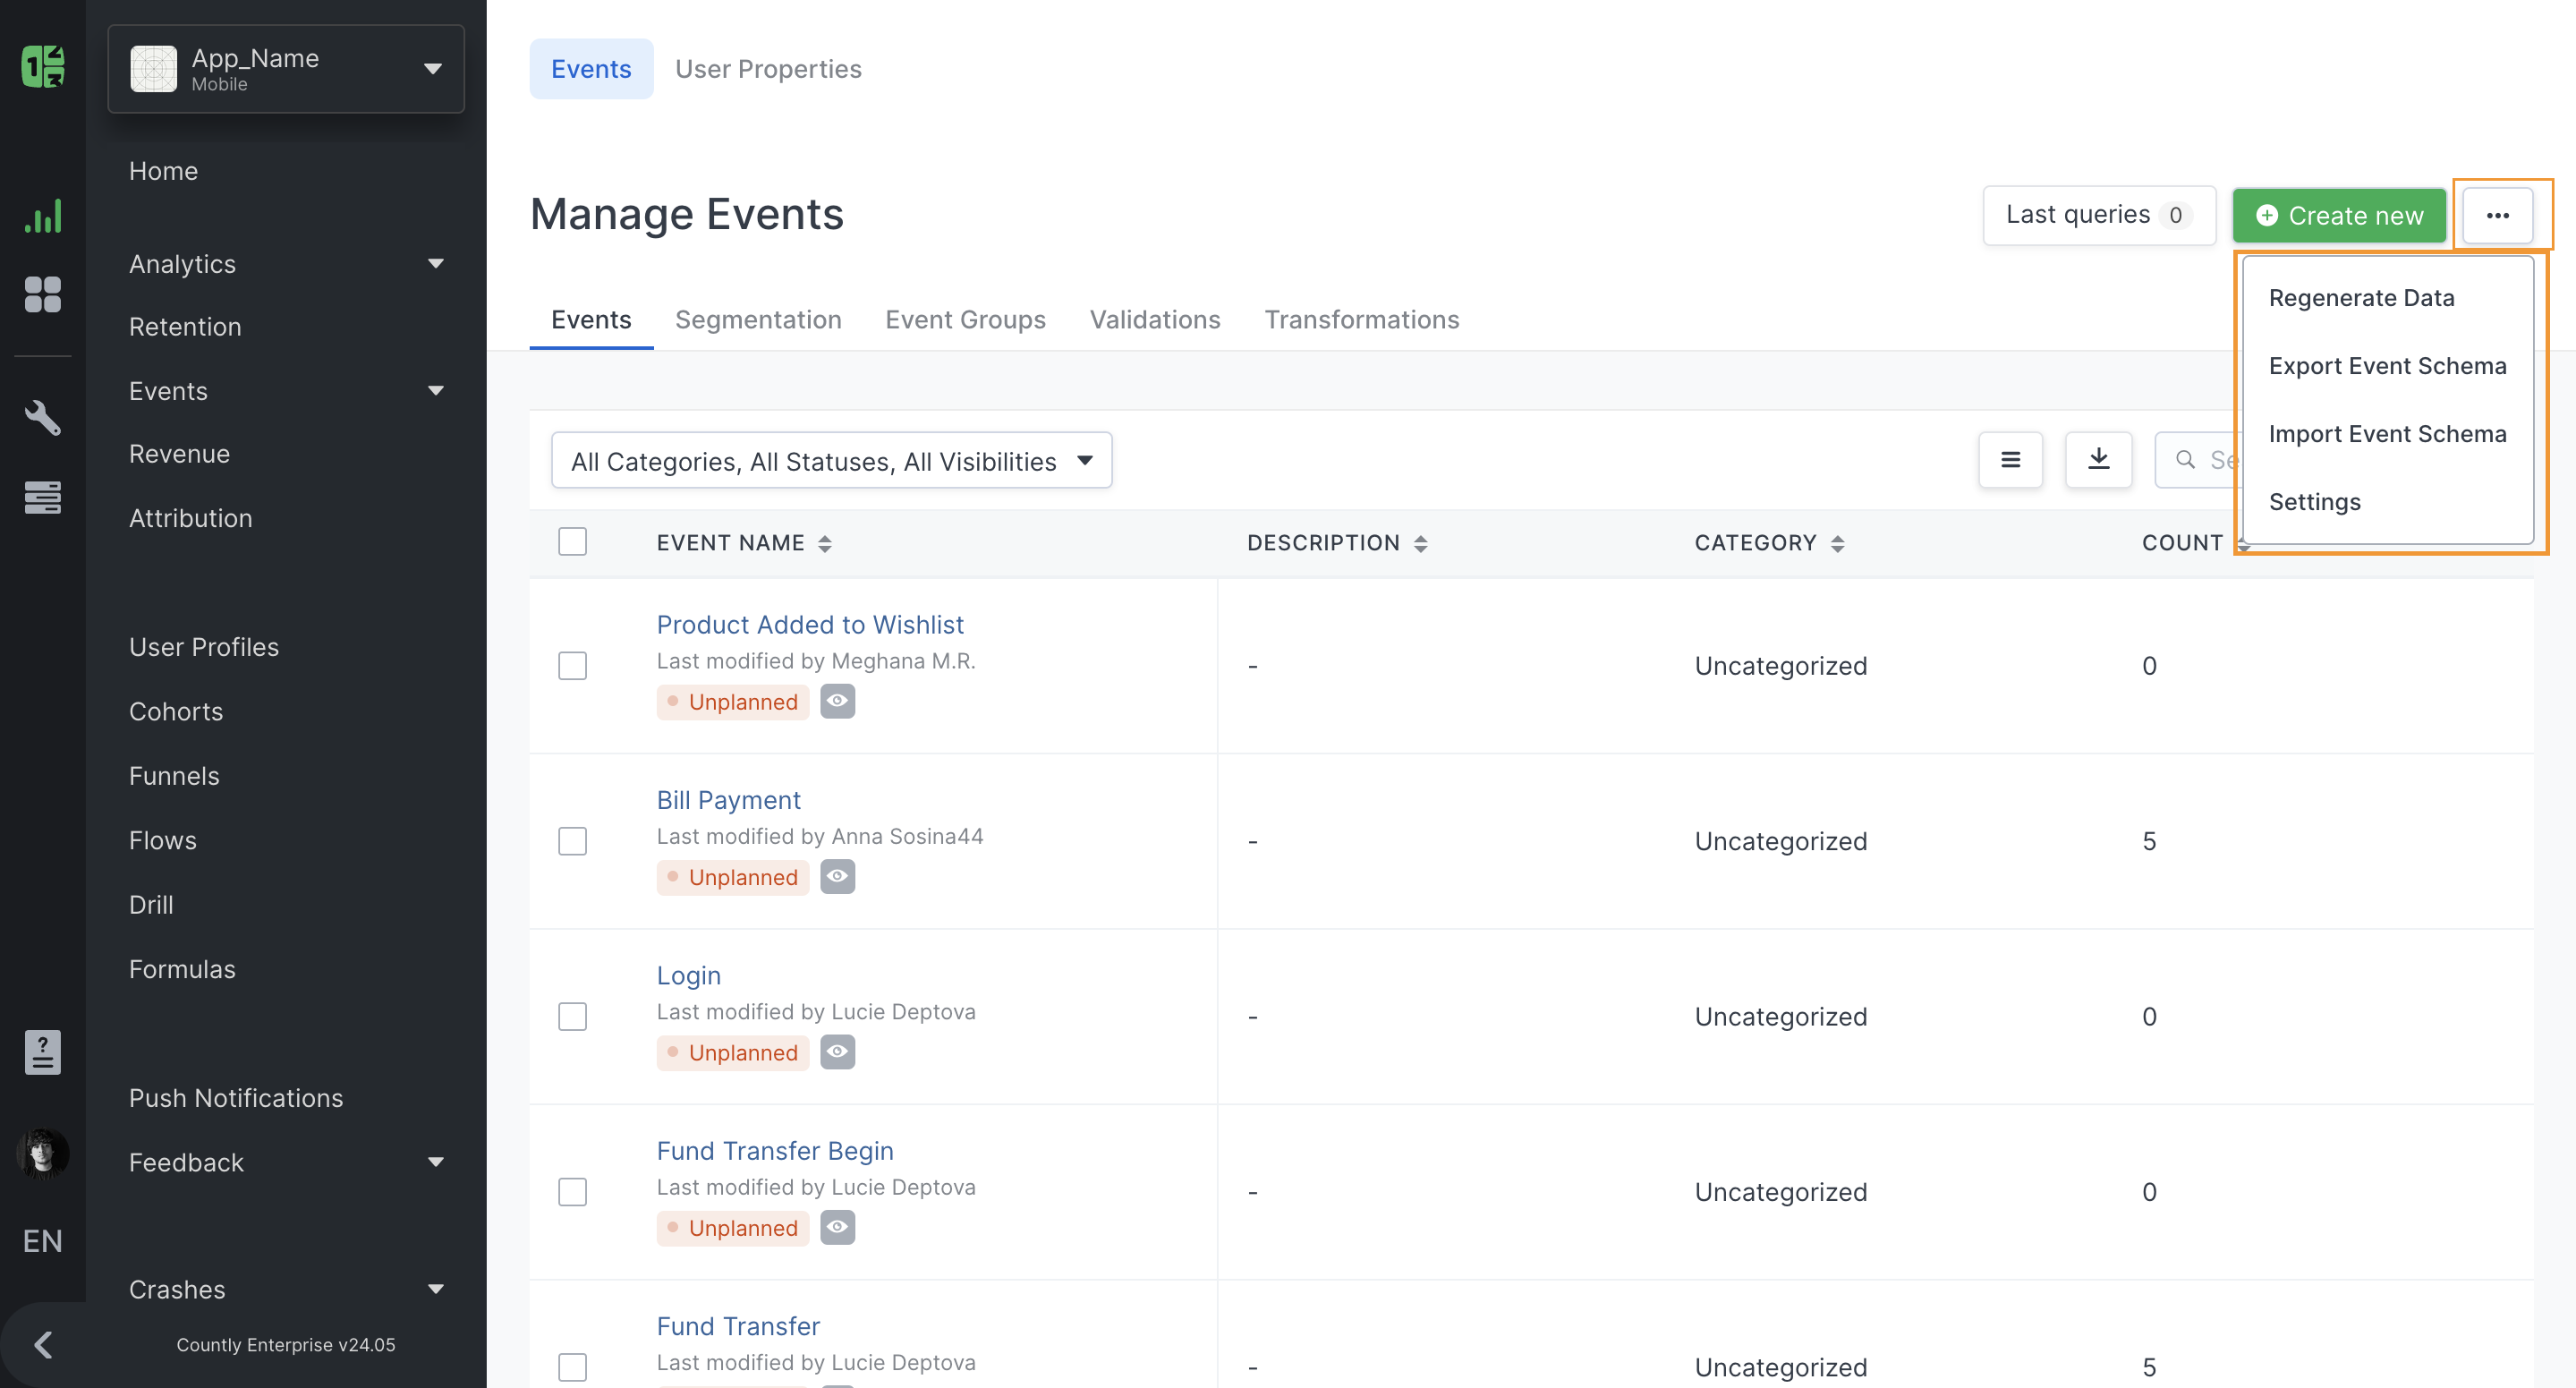Open the data manager stacked-rows sidebar icon

pyautogui.click(x=43, y=497)
